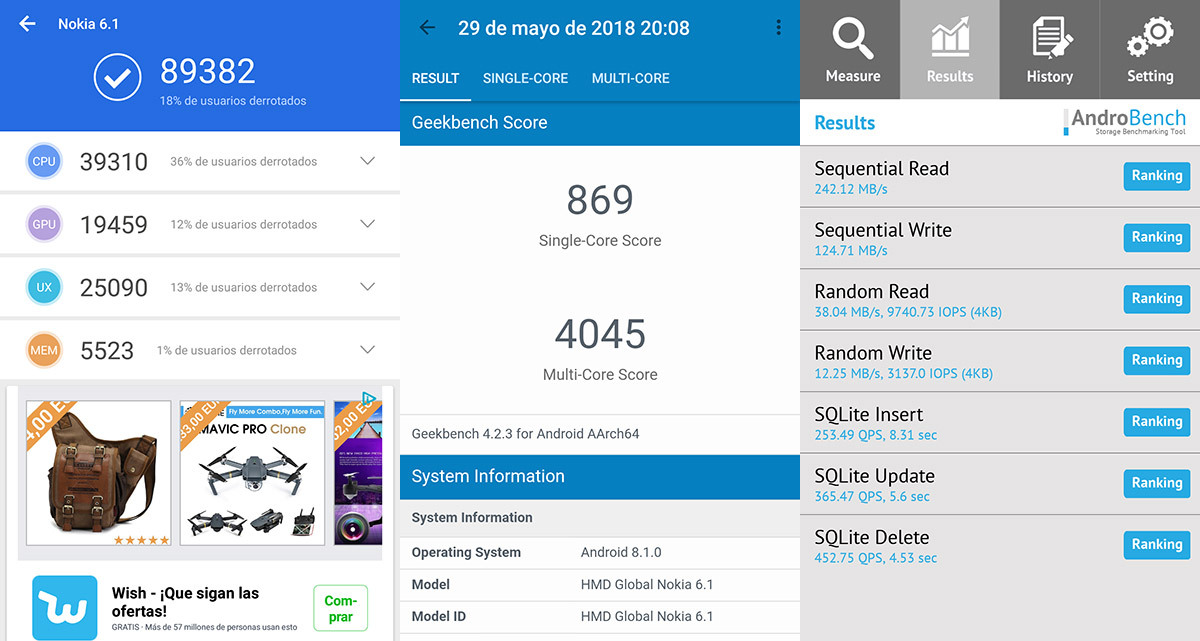Open the leather bag ad thumbnail
Screen dimensions: 1200x641
coord(96,473)
